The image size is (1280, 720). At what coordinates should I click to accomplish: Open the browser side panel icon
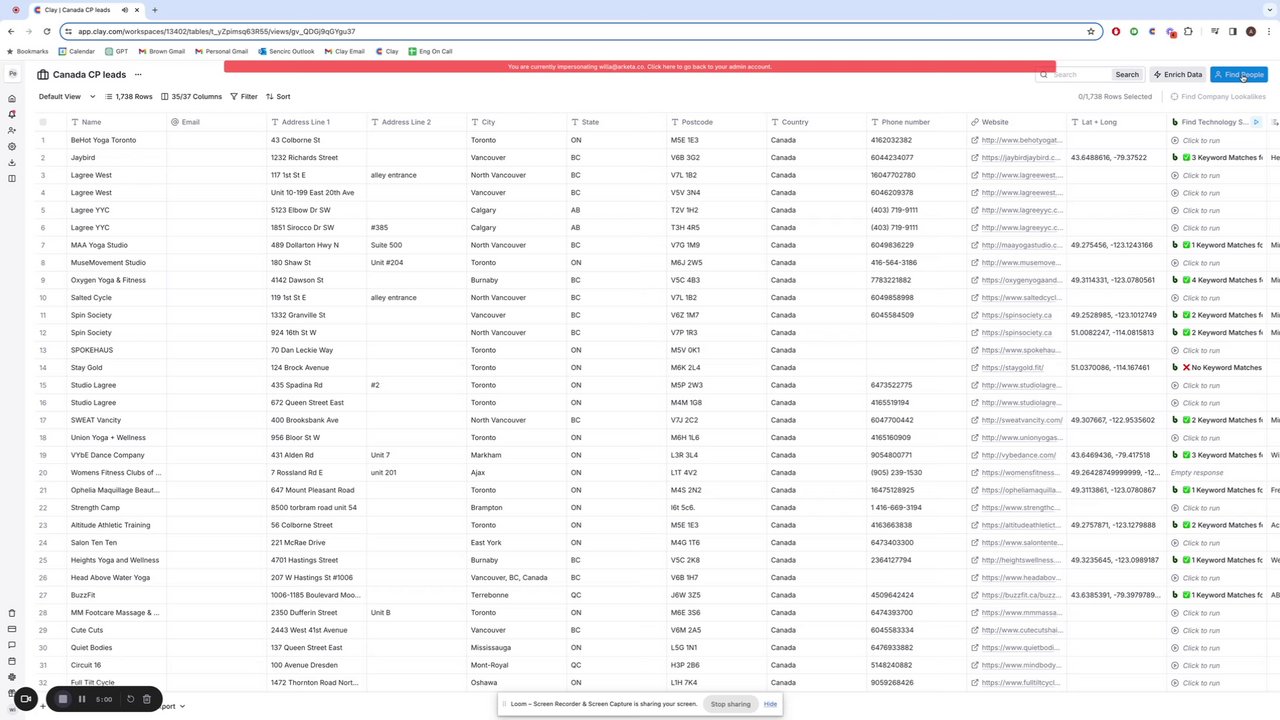pos(1233,31)
